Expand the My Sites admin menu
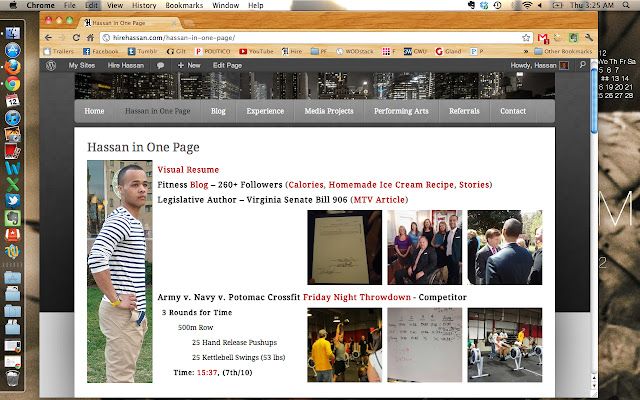640x400 pixels. [81, 65]
